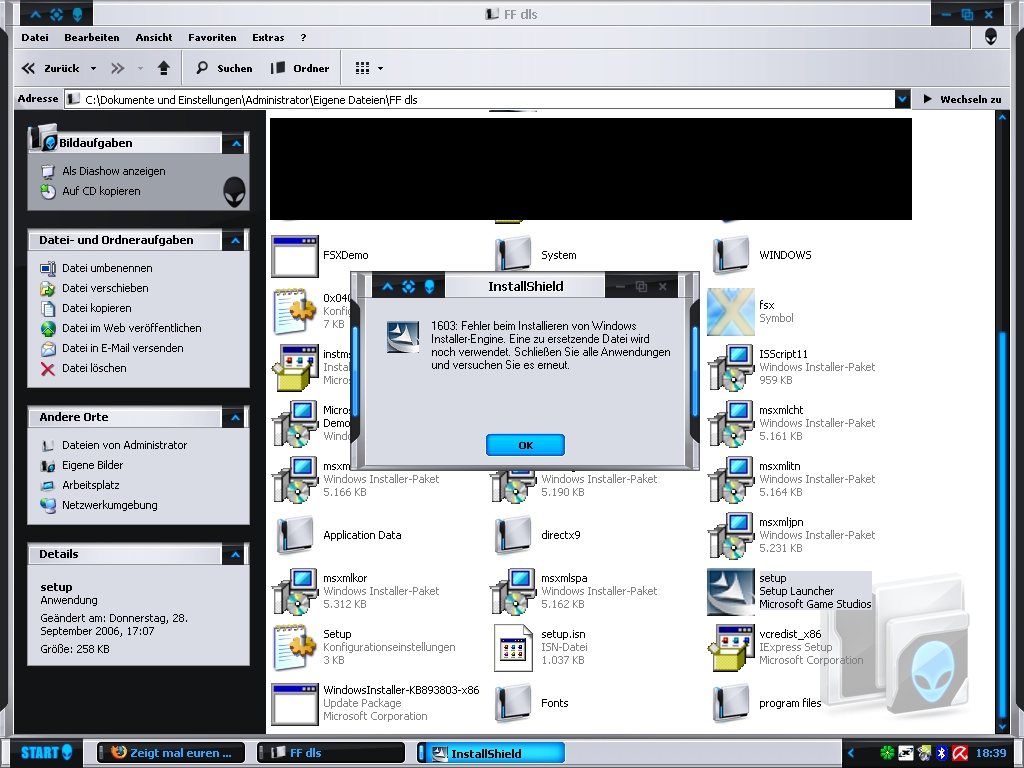Select the vcredist_x86 icon
Viewport: 1024px width, 768px height.
(731, 647)
